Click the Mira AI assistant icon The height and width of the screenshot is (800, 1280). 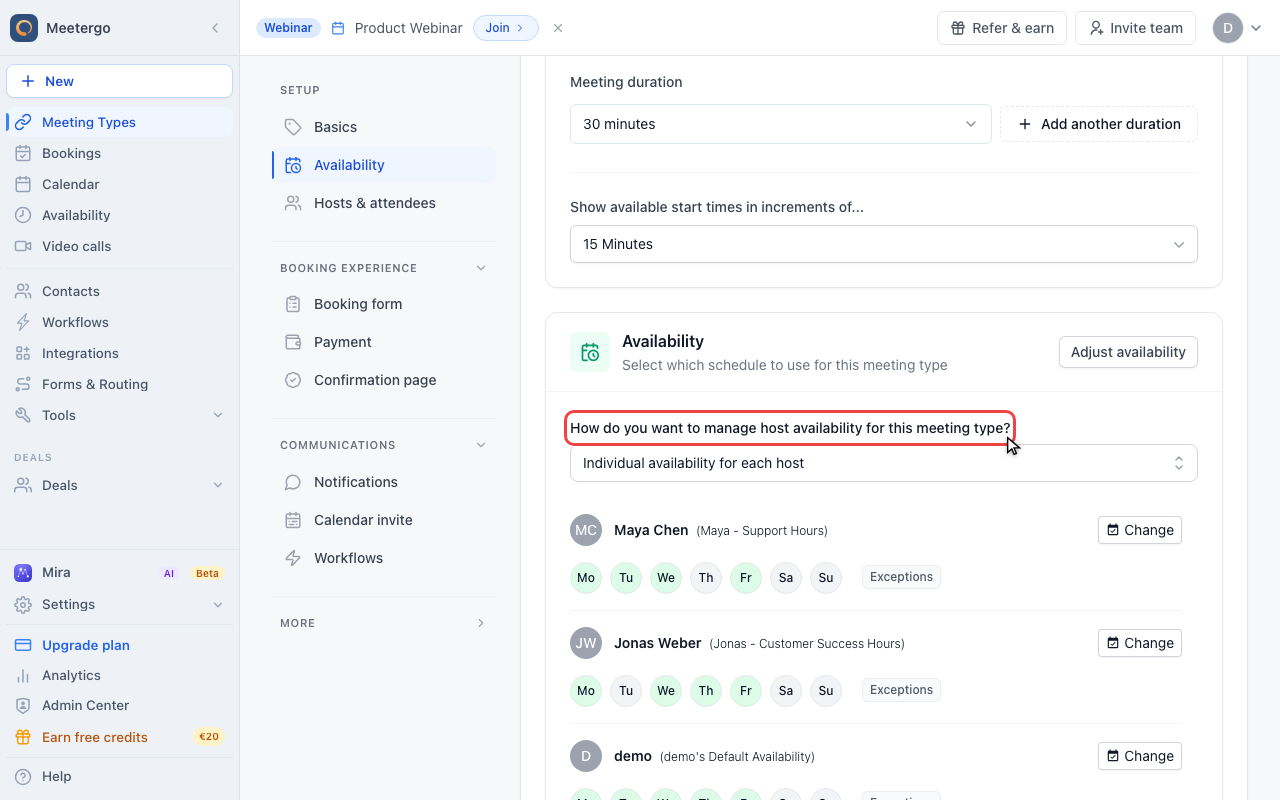pyautogui.click(x=23, y=572)
